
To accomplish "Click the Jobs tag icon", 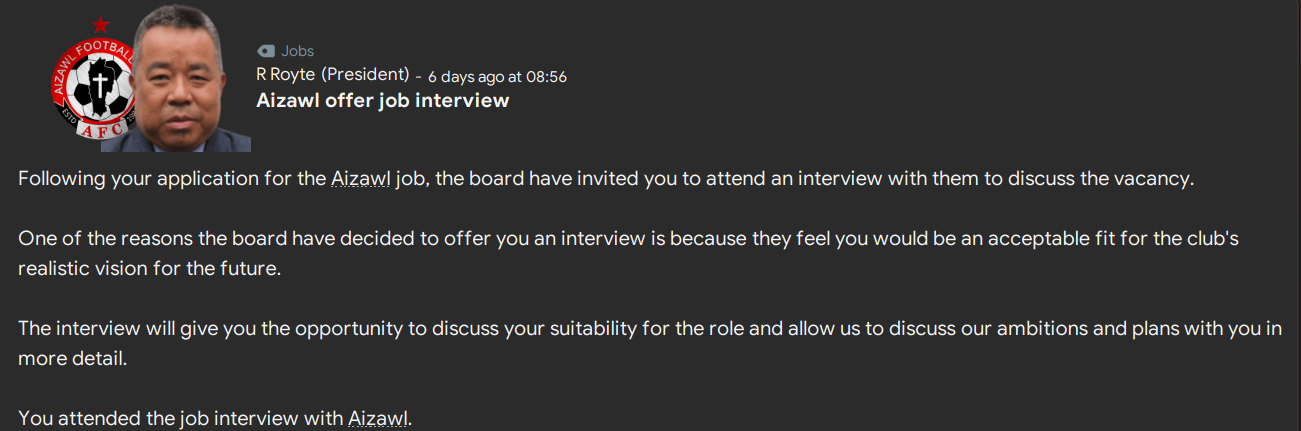I will [265, 51].
